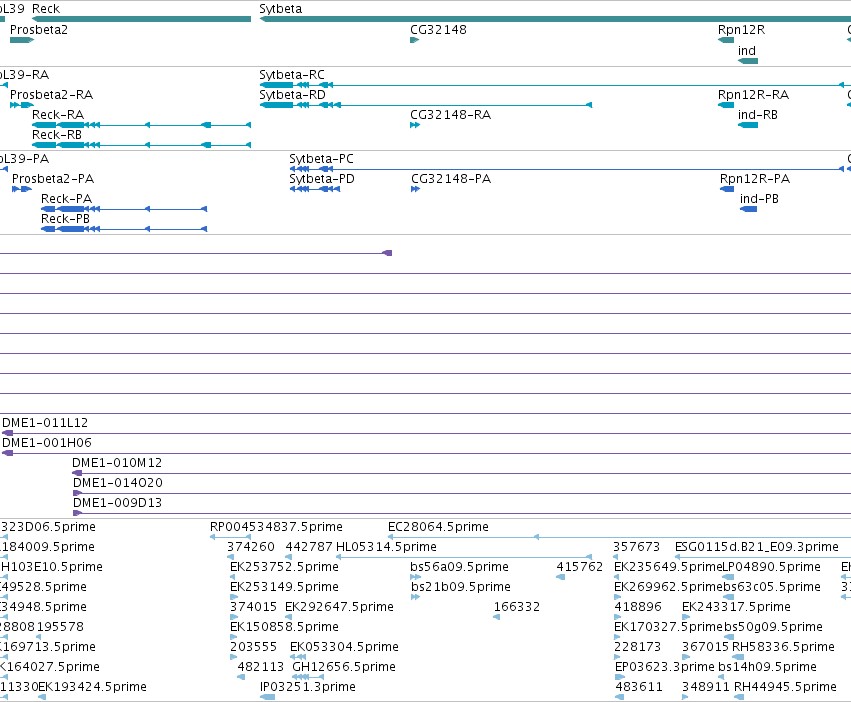Screen dimensions: 851x702
Task: Select the ind-RB transcript
Action: pyautogui.click(x=748, y=125)
